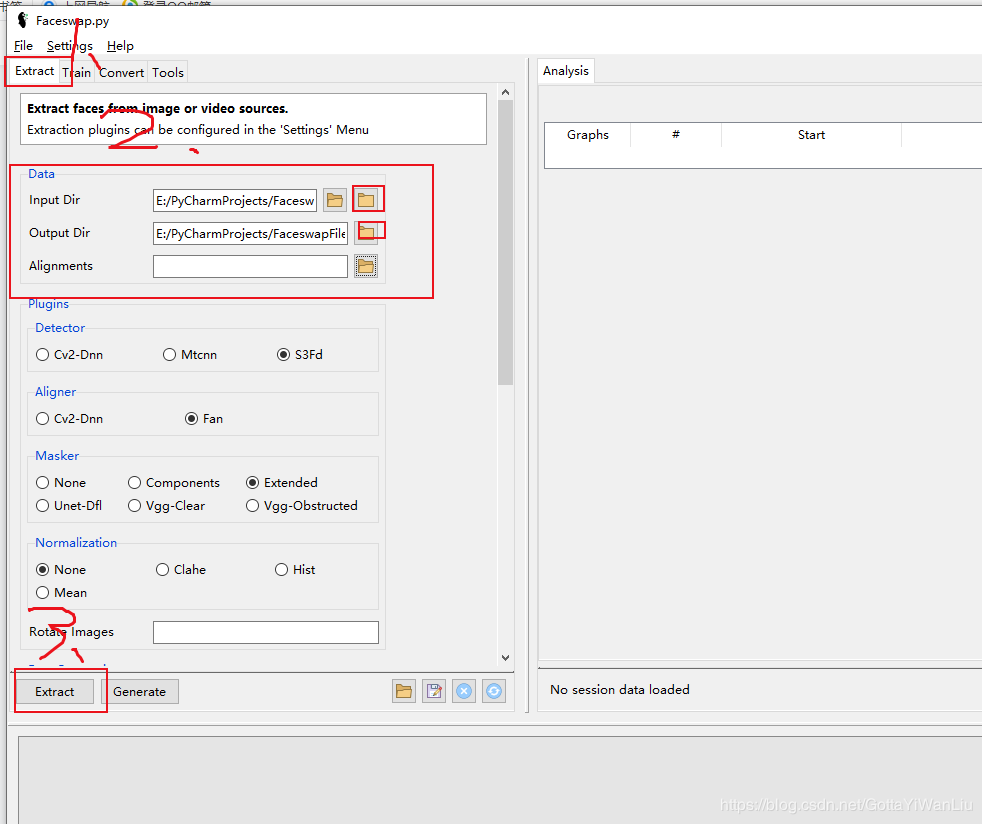The image size is (982, 824).
Task: Switch to the Extract tab
Action: (34, 71)
